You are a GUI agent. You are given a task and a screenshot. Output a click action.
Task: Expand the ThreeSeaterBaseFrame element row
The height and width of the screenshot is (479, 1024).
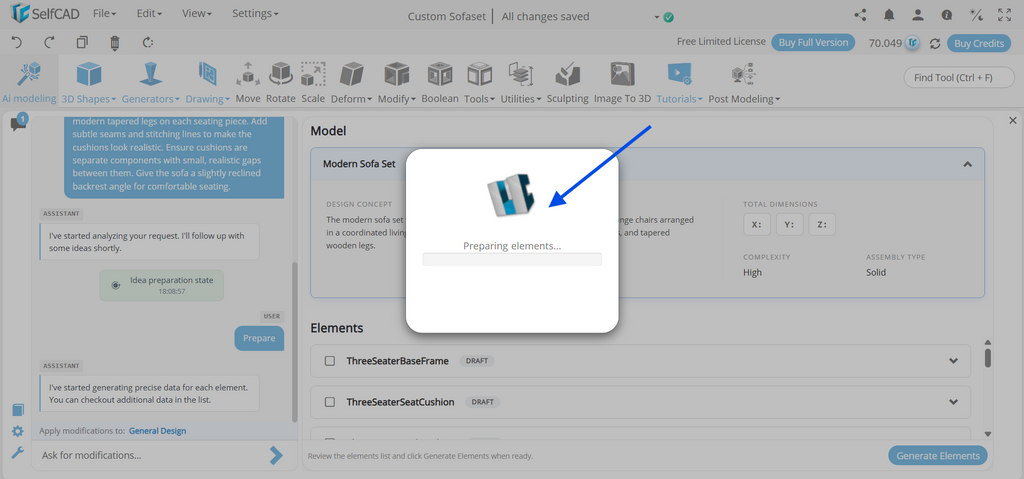tap(953, 361)
